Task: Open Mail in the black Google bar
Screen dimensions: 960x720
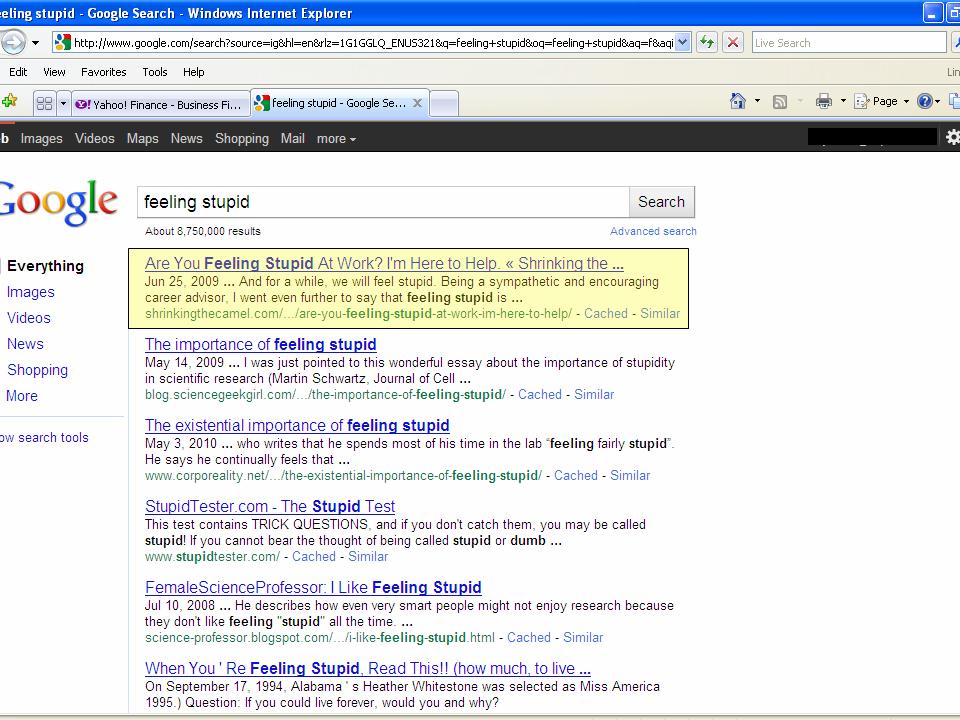Action: coord(293,138)
